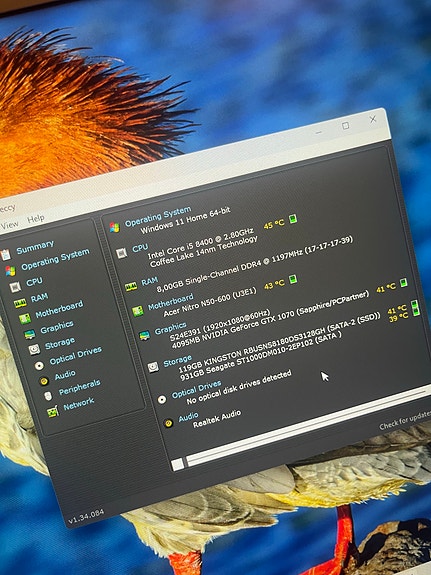Click the Graphics monitor icon in sidebar
Viewport: 431px width, 575px height.
pos(30,334)
